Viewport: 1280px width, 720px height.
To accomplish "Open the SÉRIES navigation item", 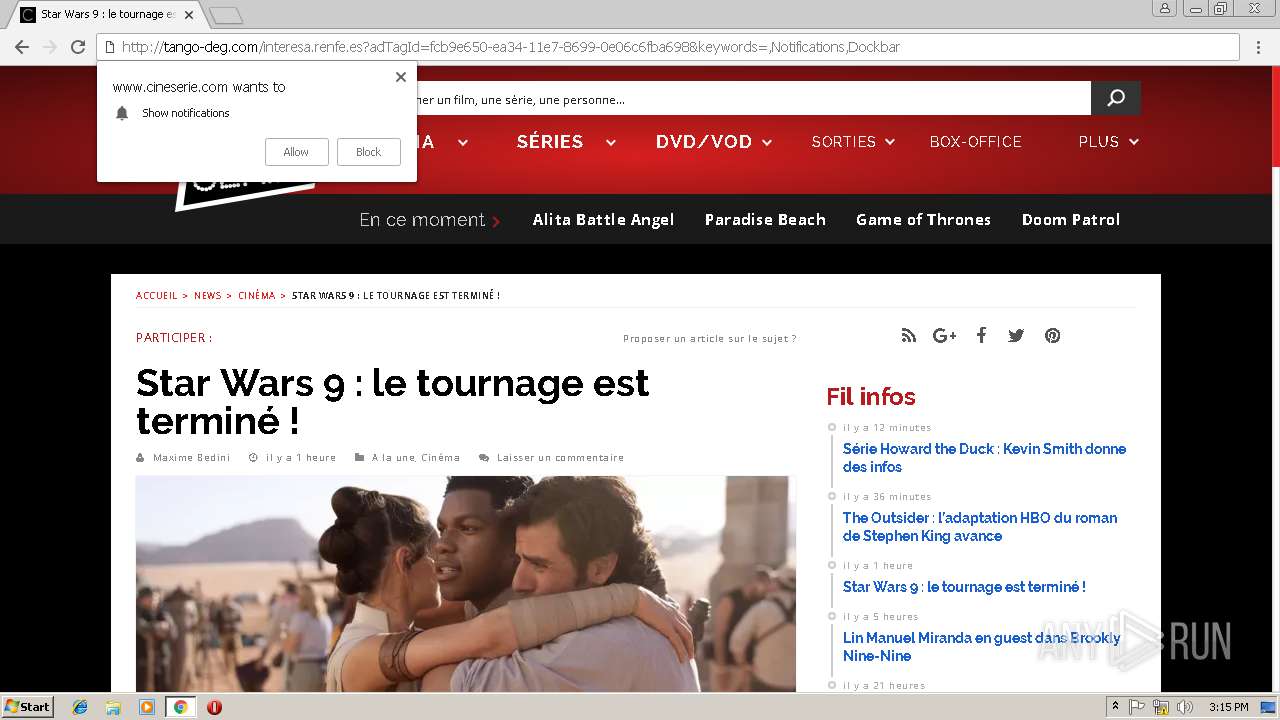I will click(x=550, y=142).
